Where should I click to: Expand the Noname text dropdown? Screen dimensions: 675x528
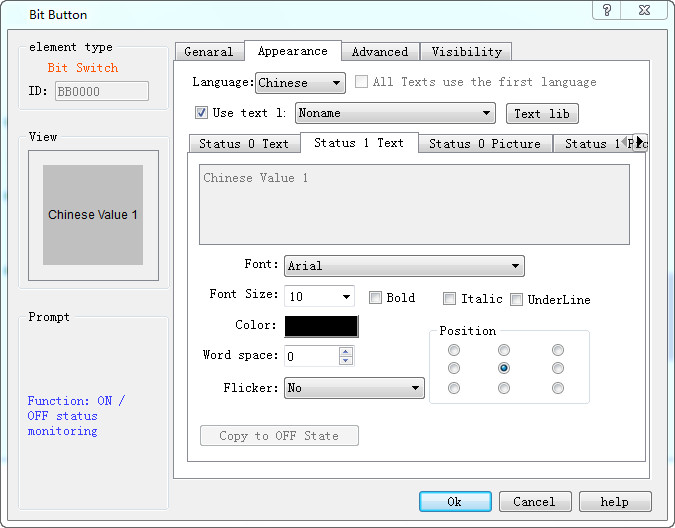coord(395,113)
